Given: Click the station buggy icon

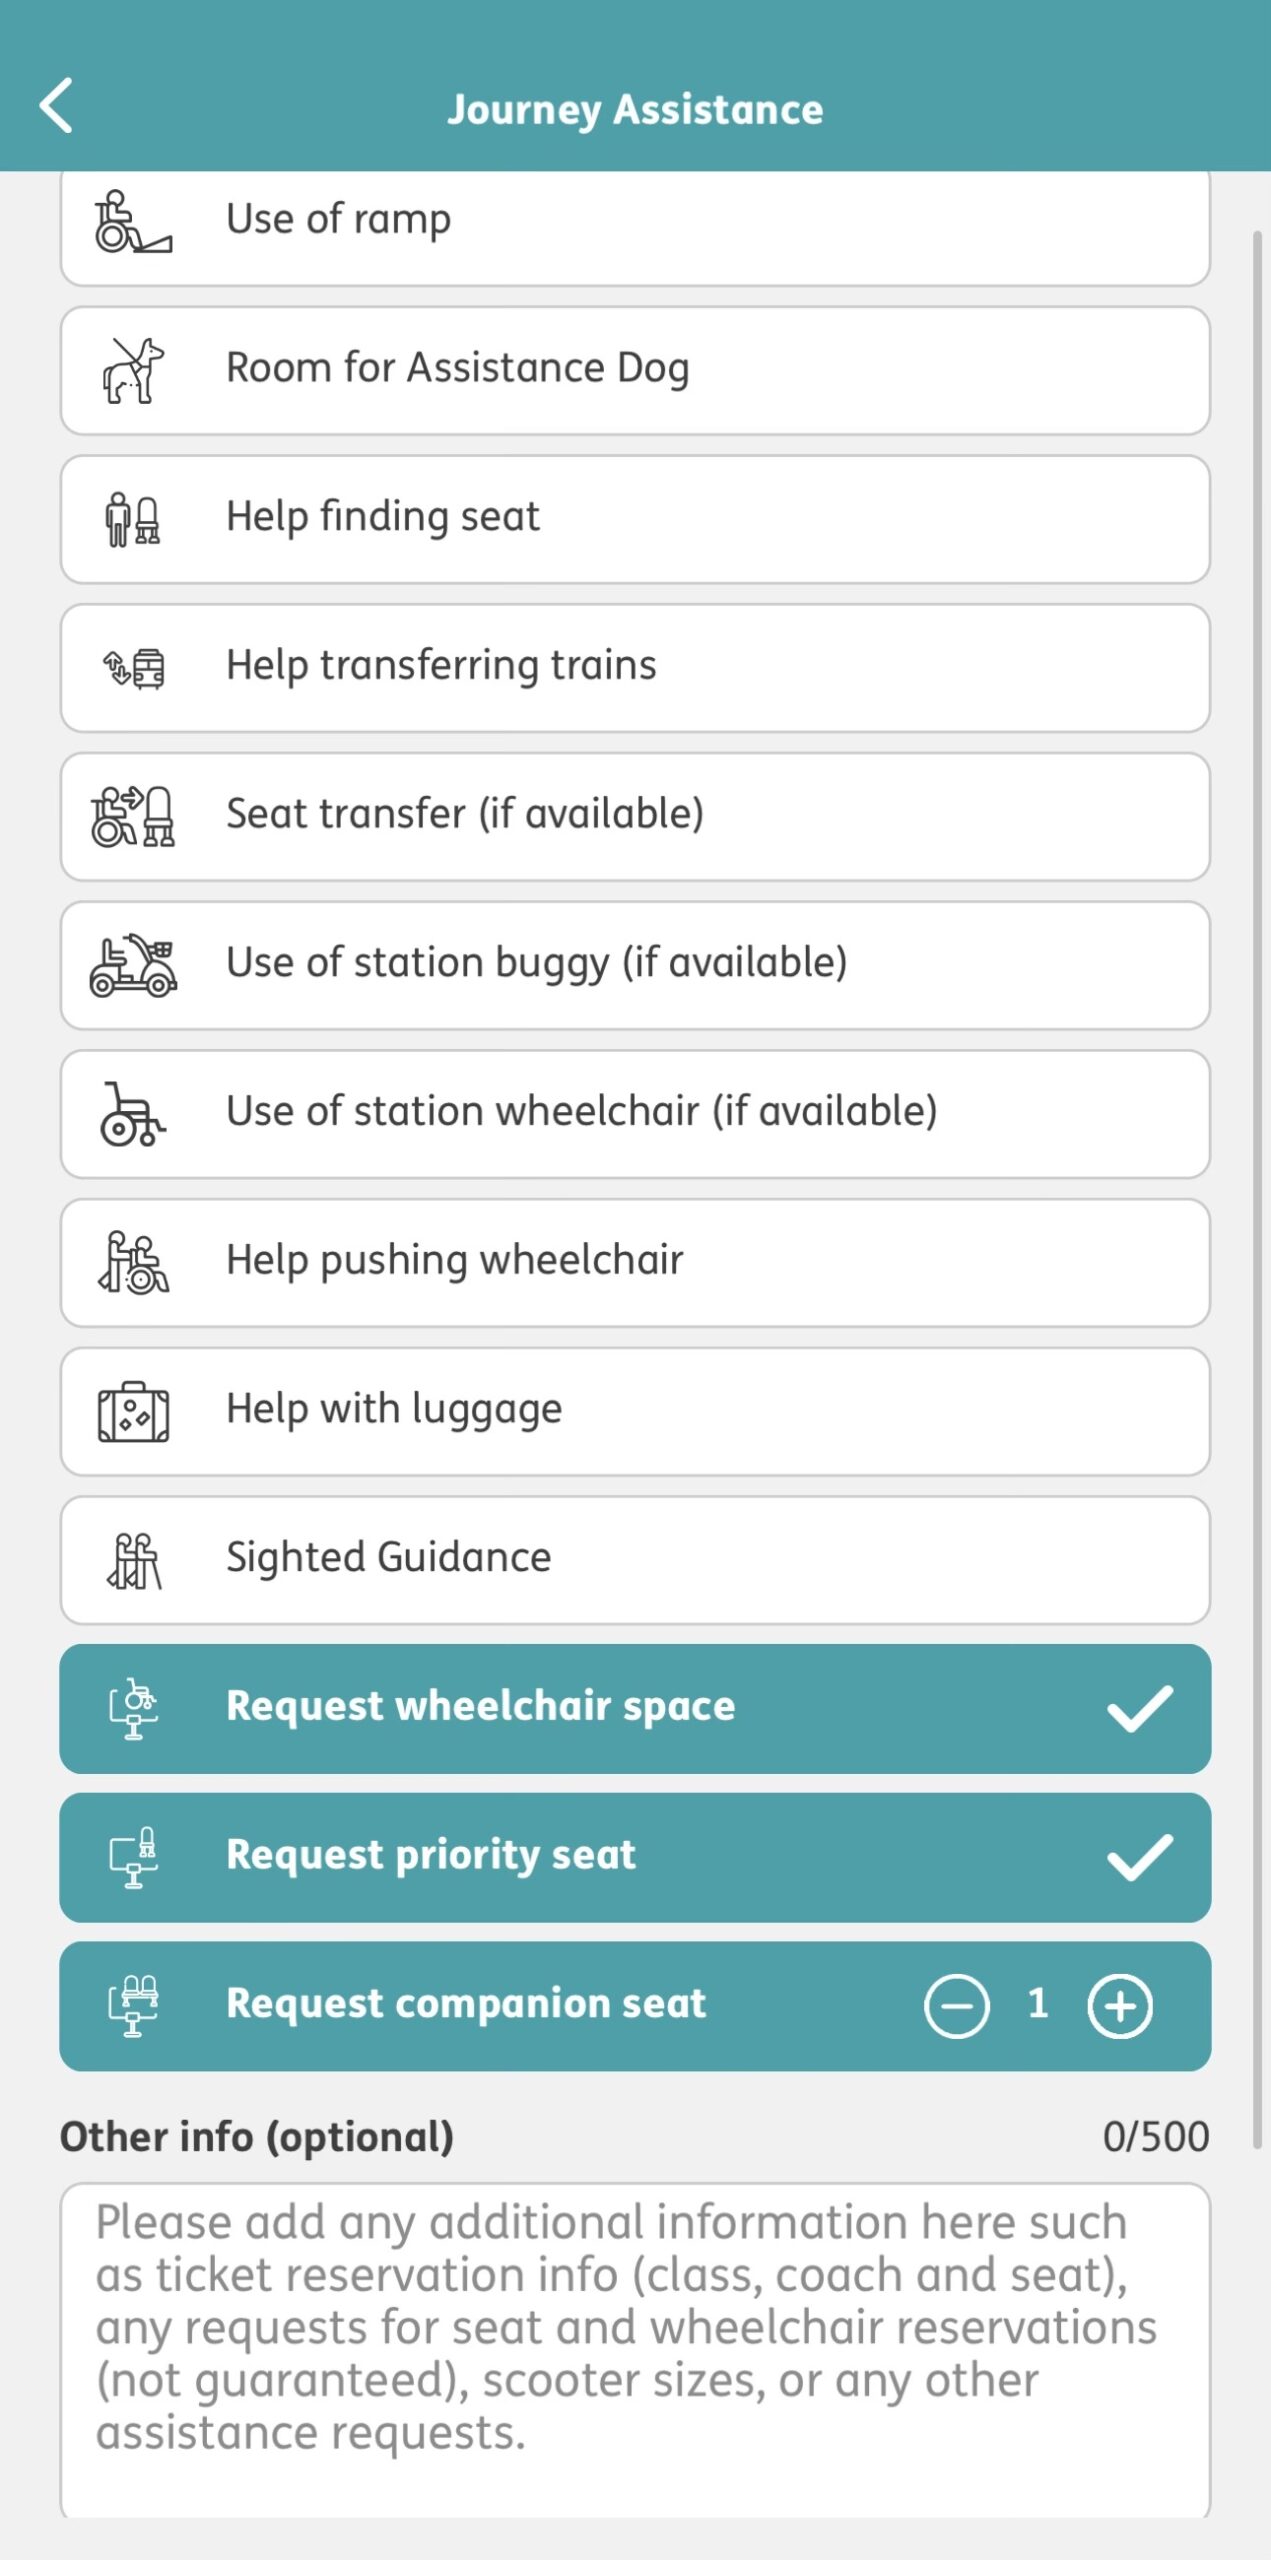Looking at the screenshot, I should pos(135,964).
